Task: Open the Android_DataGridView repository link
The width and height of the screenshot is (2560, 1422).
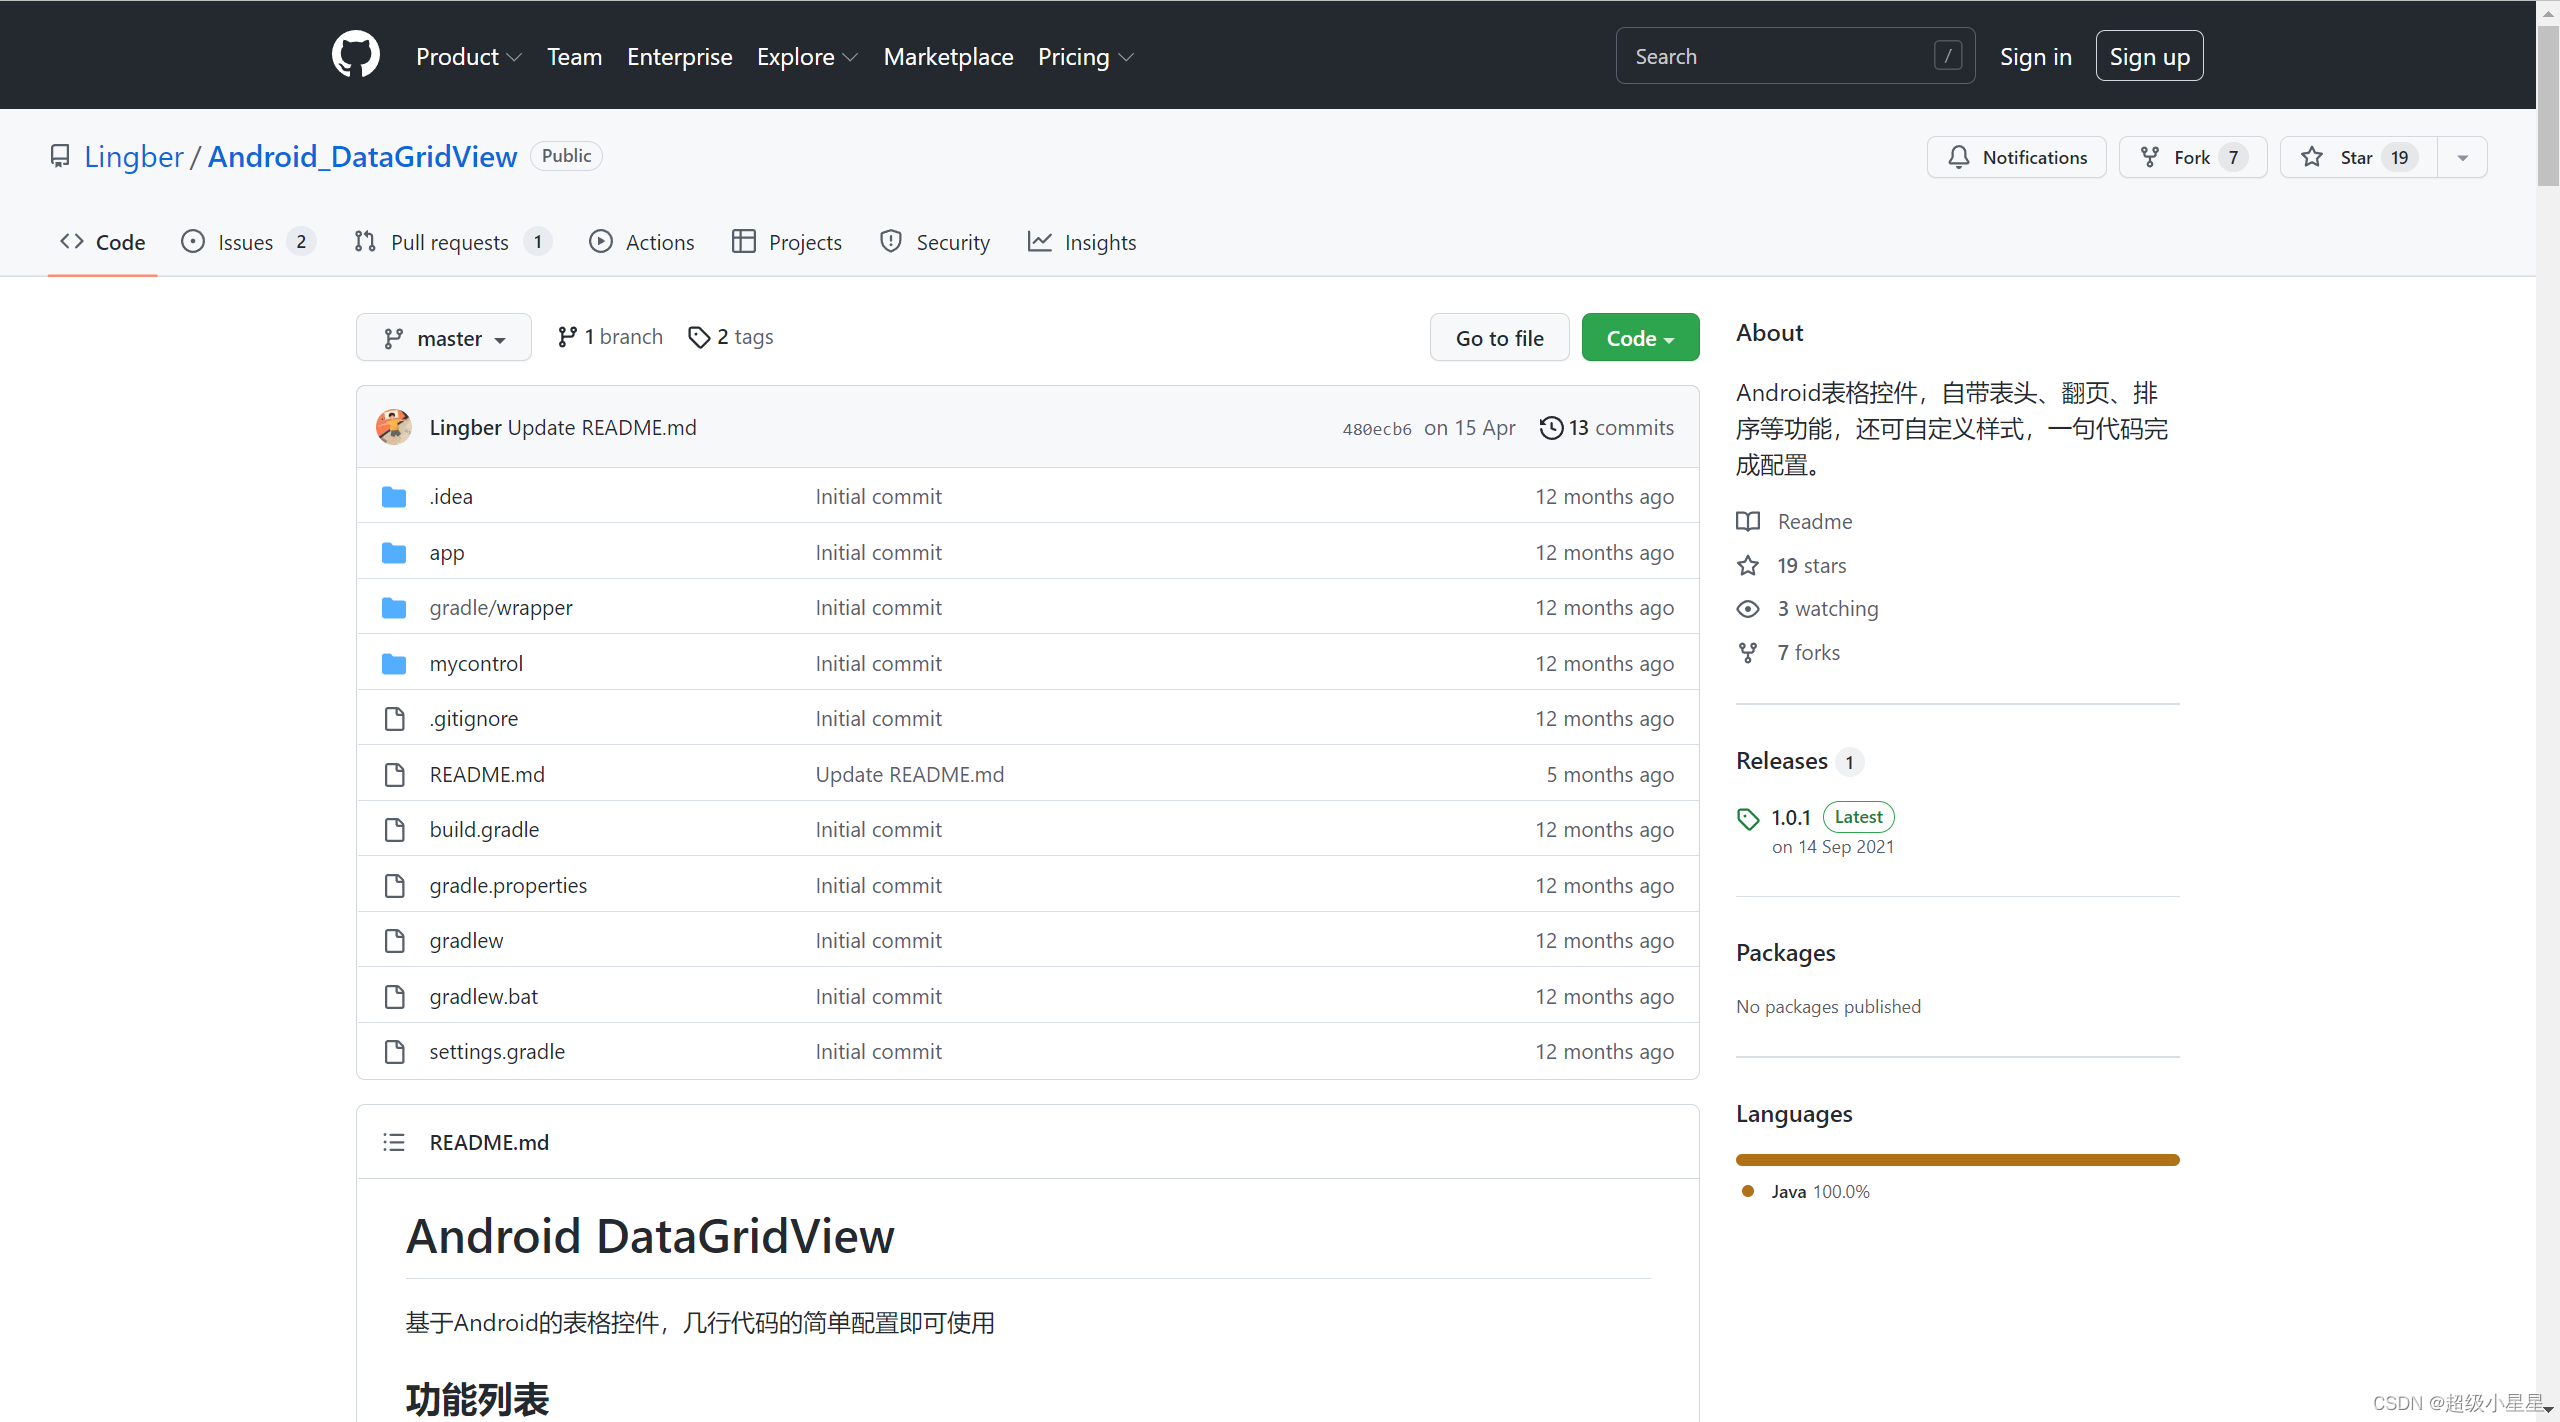Action: click(x=363, y=157)
